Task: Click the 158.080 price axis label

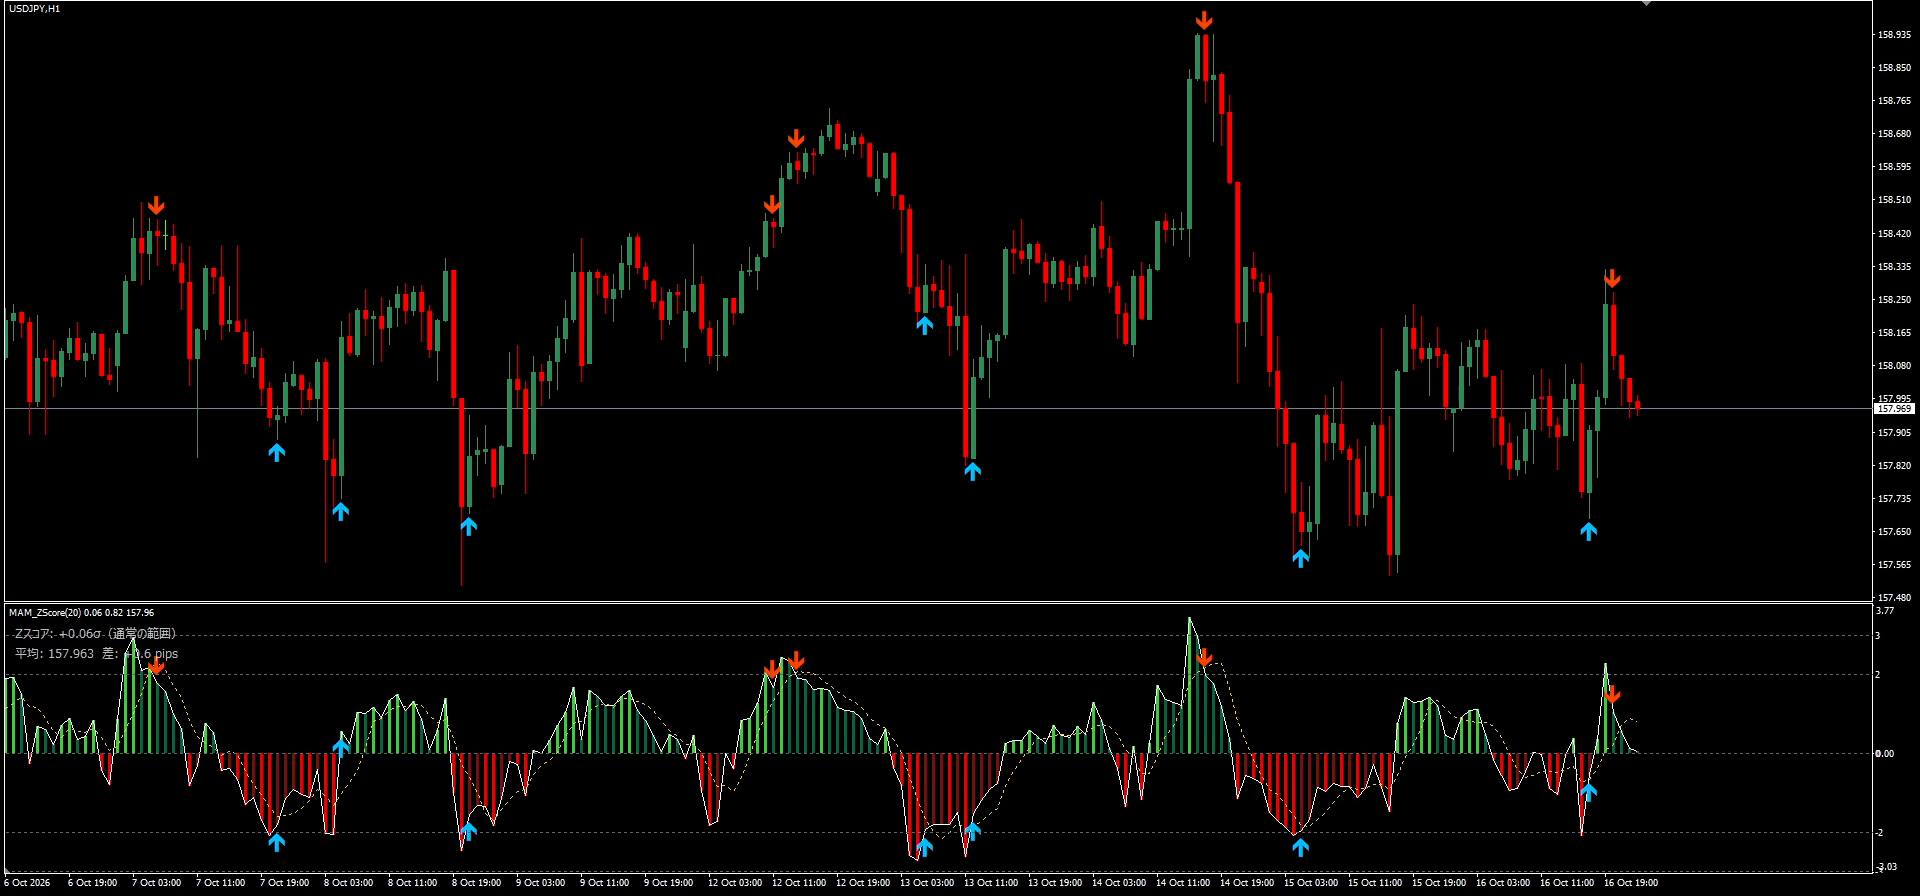Action: (x=1894, y=366)
